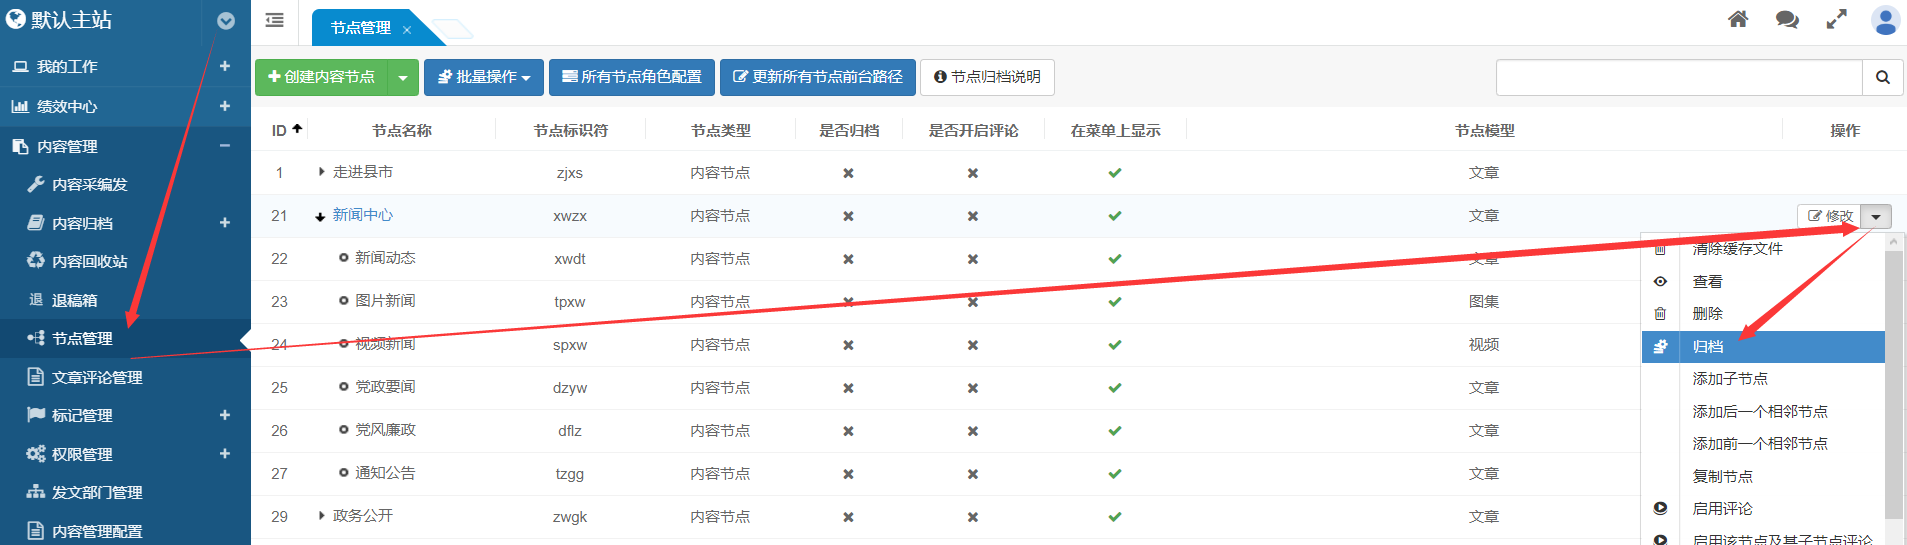Click into the search input field
The height and width of the screenshot is (545, 1907).
tap(1678, 77)
